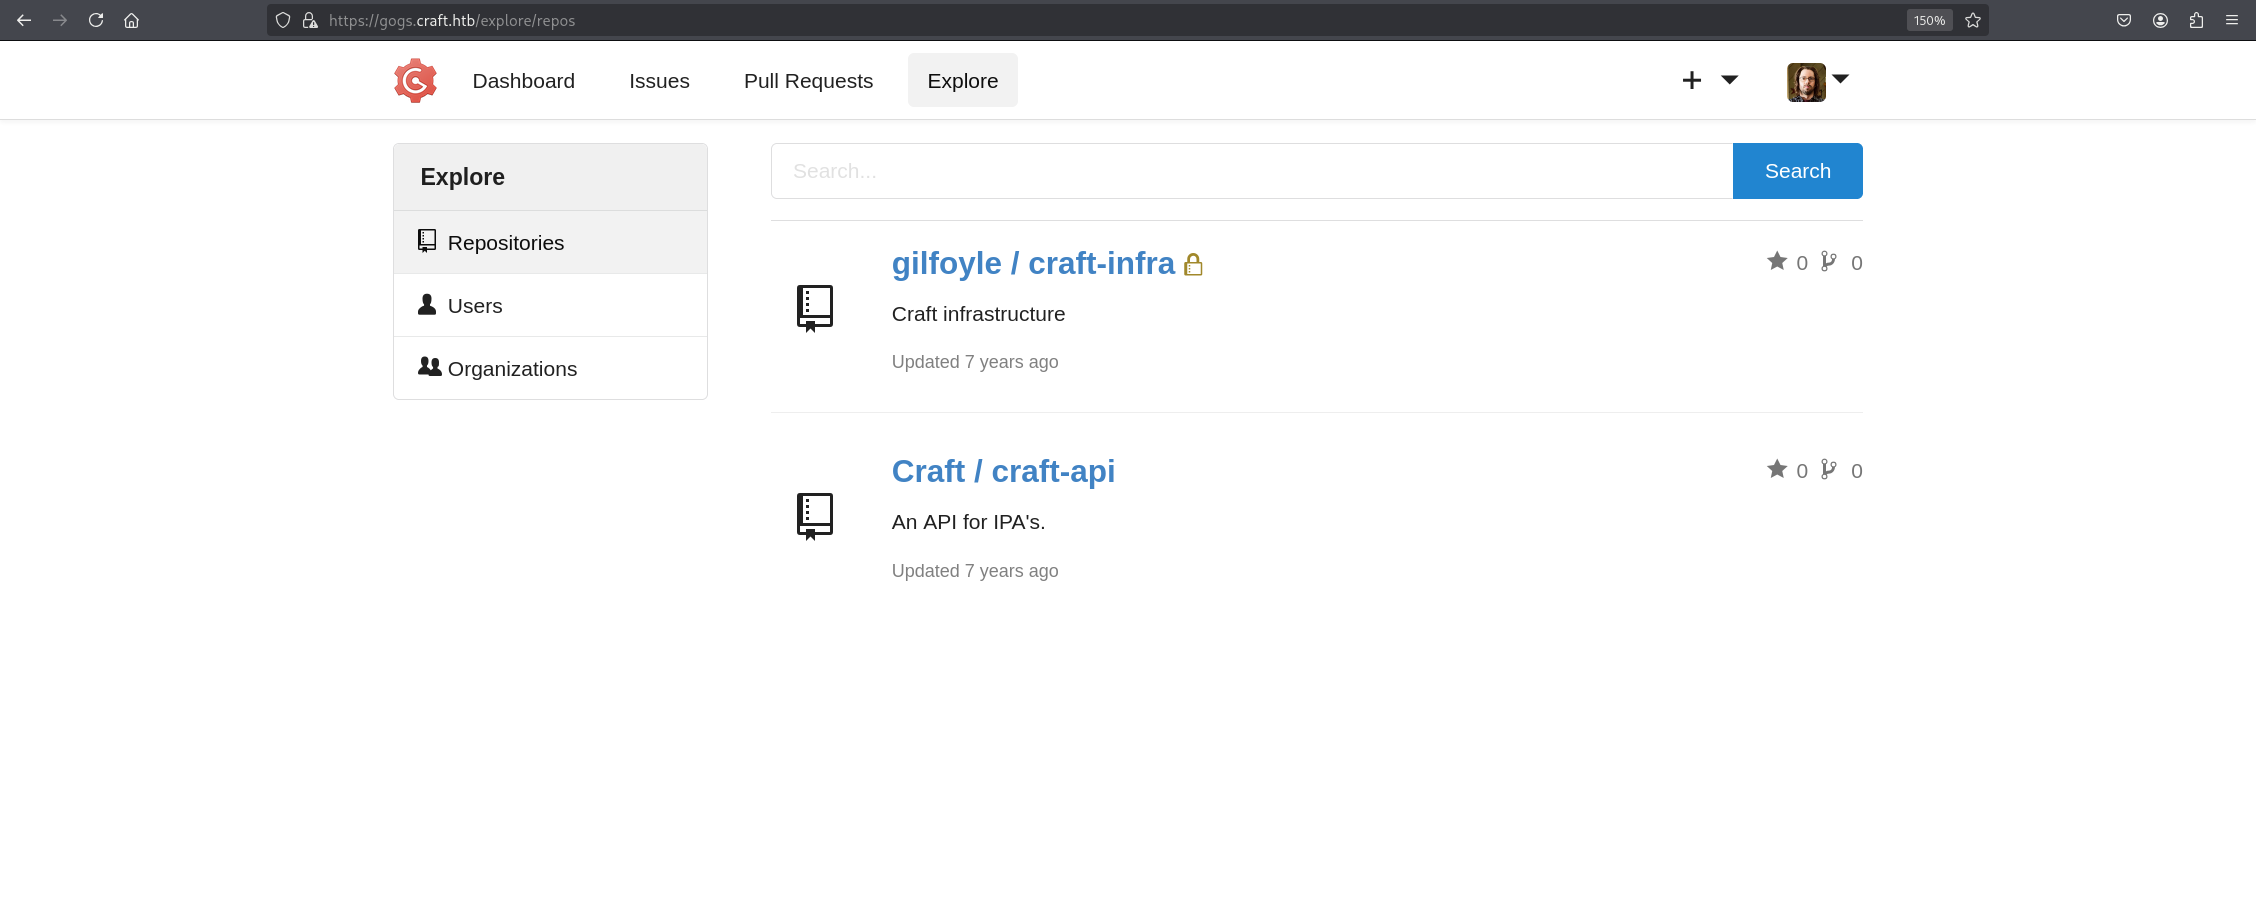The height and width of the screenshot is (899, 2256).
Task: Select Organizations in the Explore sidebar
Action: pos(512,369)
